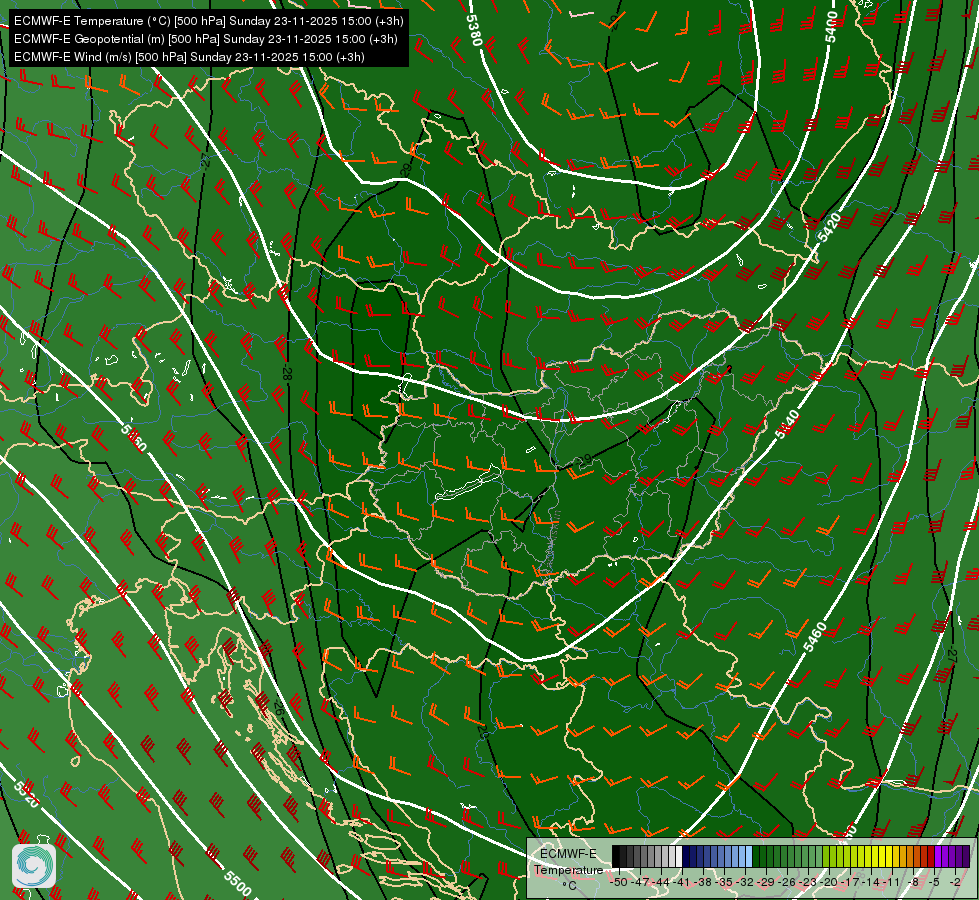
Task: Click the °C unit in legend
Action: (x=569, y=886)
